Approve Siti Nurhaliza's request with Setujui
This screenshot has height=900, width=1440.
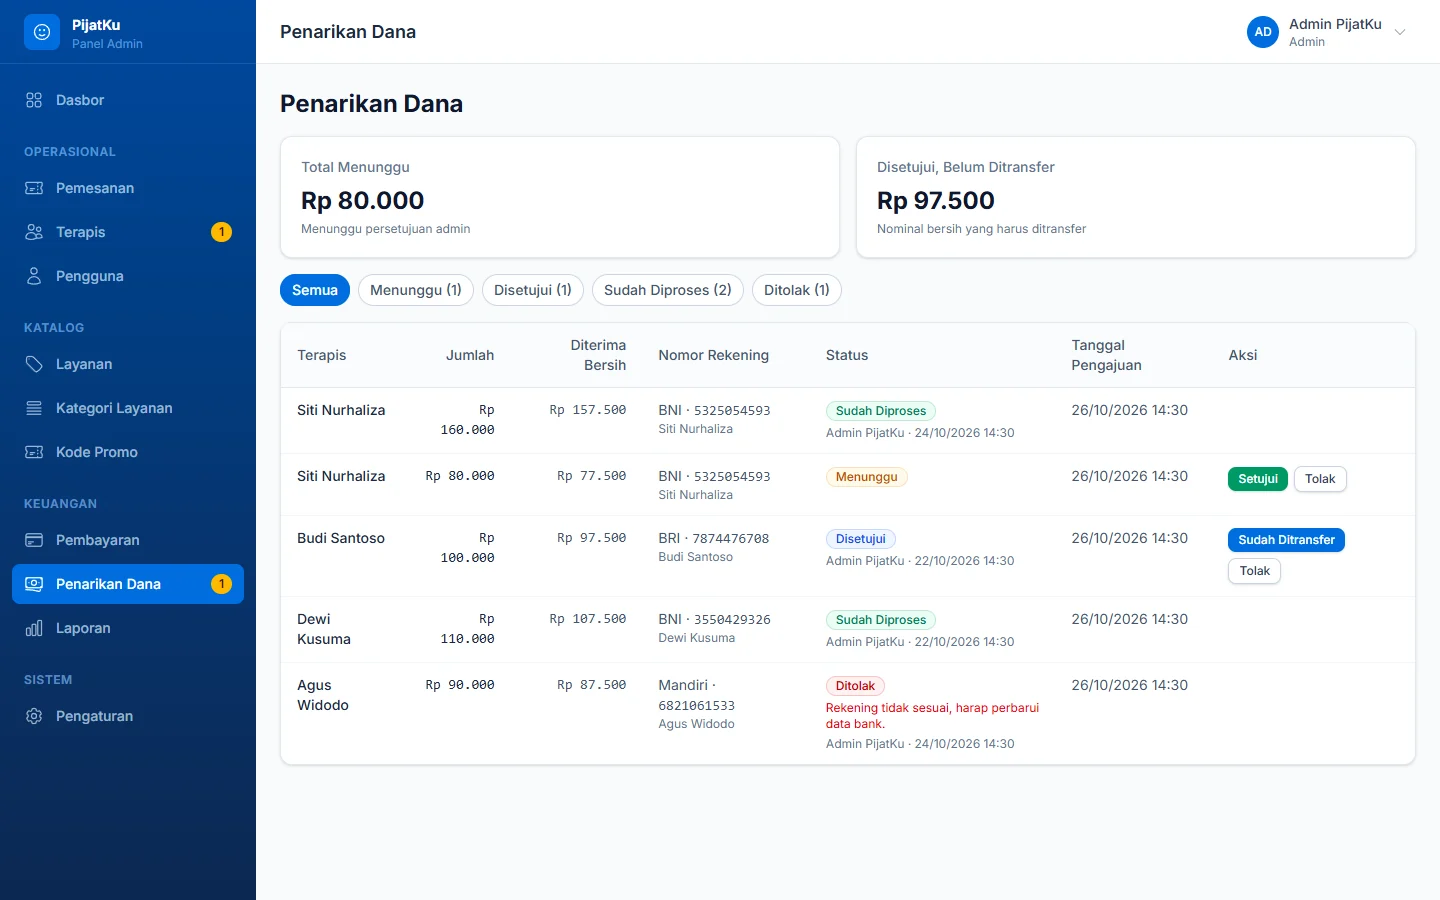1258,479
